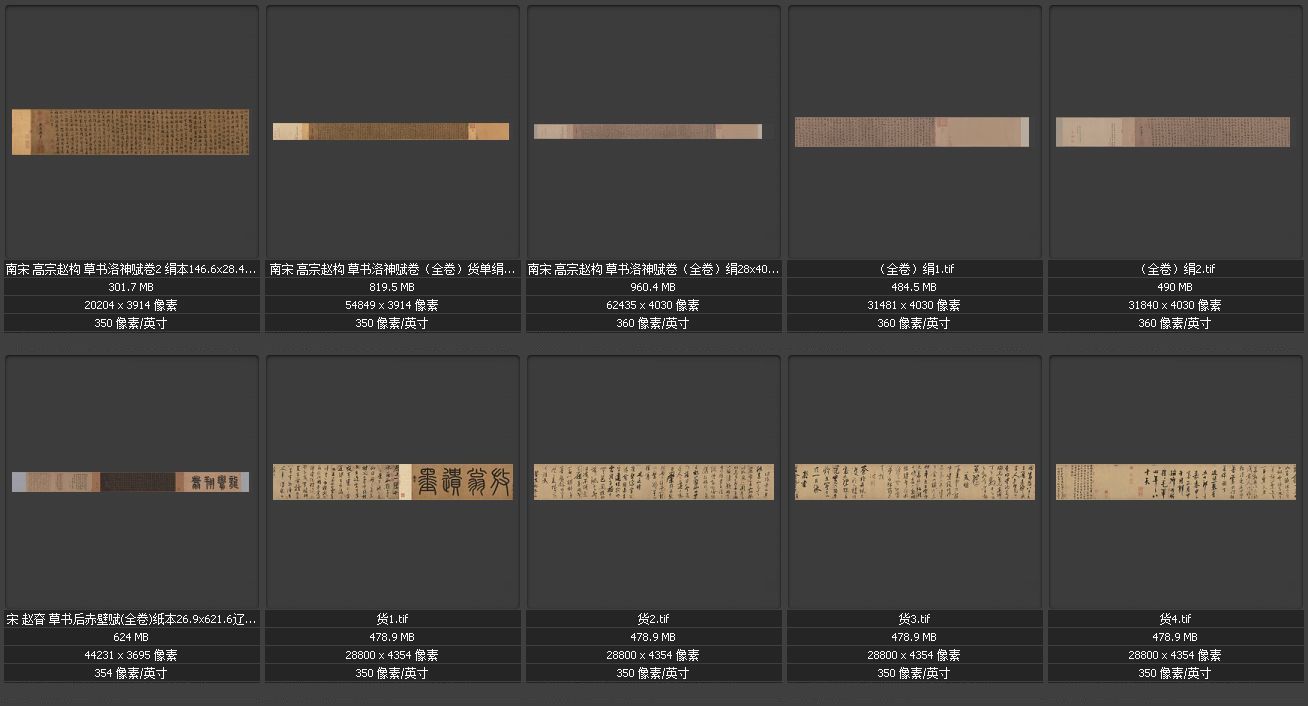Select the 960.4 MB scroll image thumbnail

(x=648, y=131)
